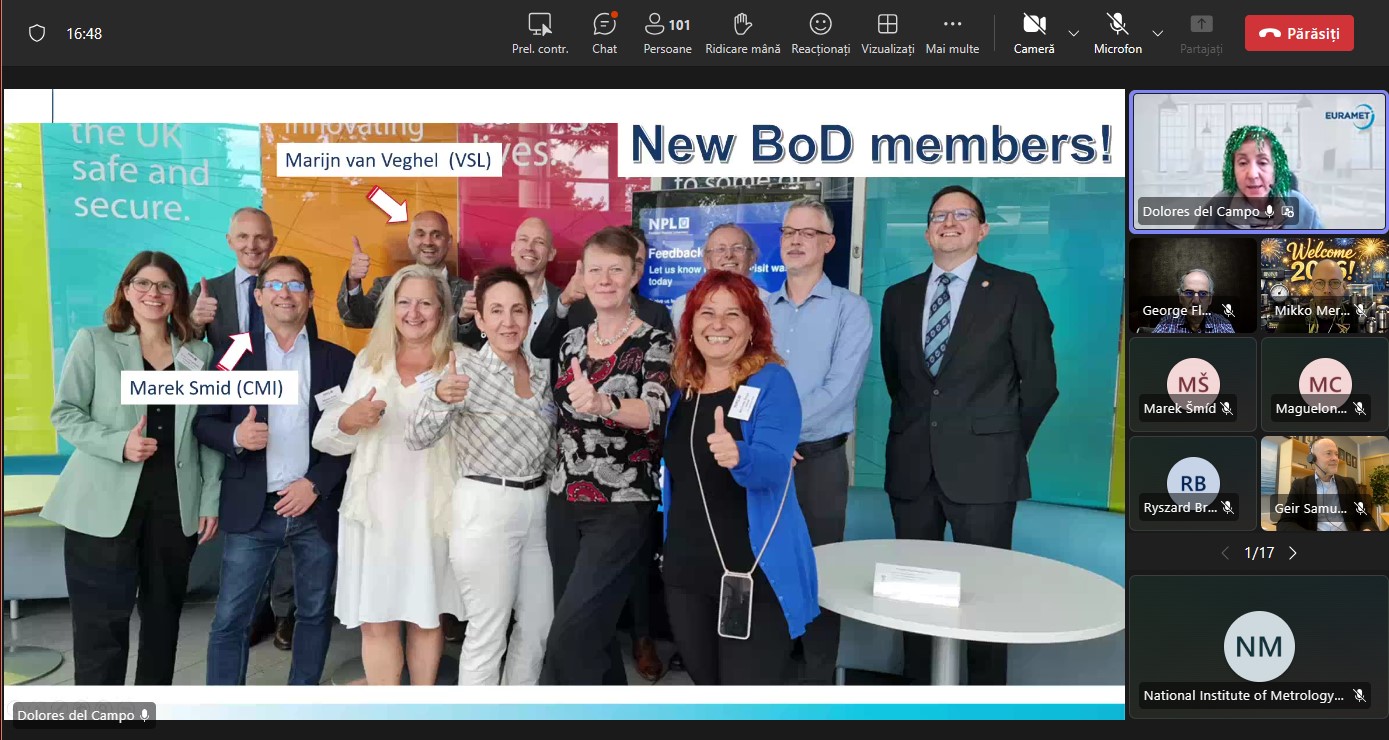The height and width of the screenshot is (740, 1389).
Task: Go to previous participants page
Action: click(x=1225, y=553)
